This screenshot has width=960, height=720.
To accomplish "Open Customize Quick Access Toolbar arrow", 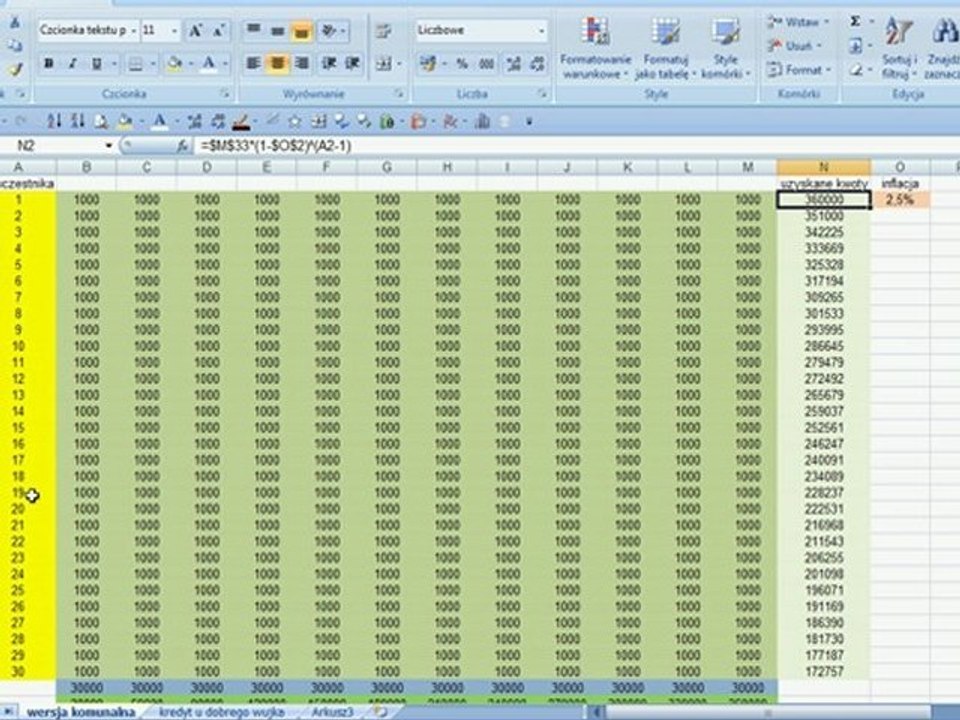I will (x=529, y=122).
